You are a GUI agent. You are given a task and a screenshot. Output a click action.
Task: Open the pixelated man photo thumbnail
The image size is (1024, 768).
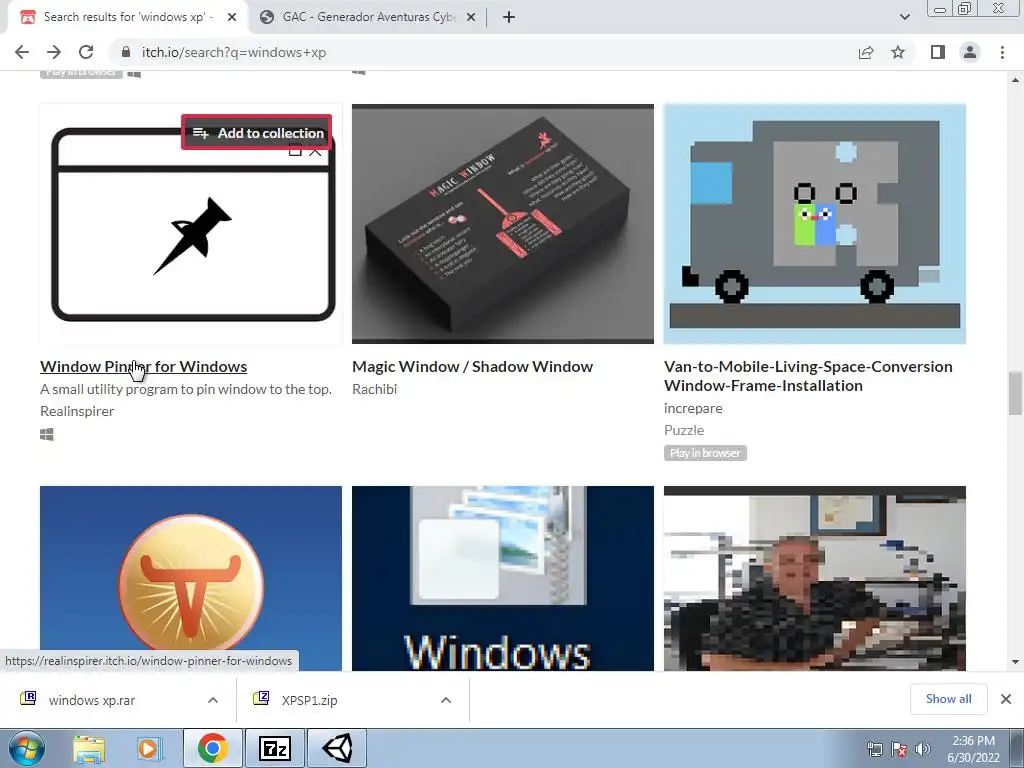pos(815,578)
